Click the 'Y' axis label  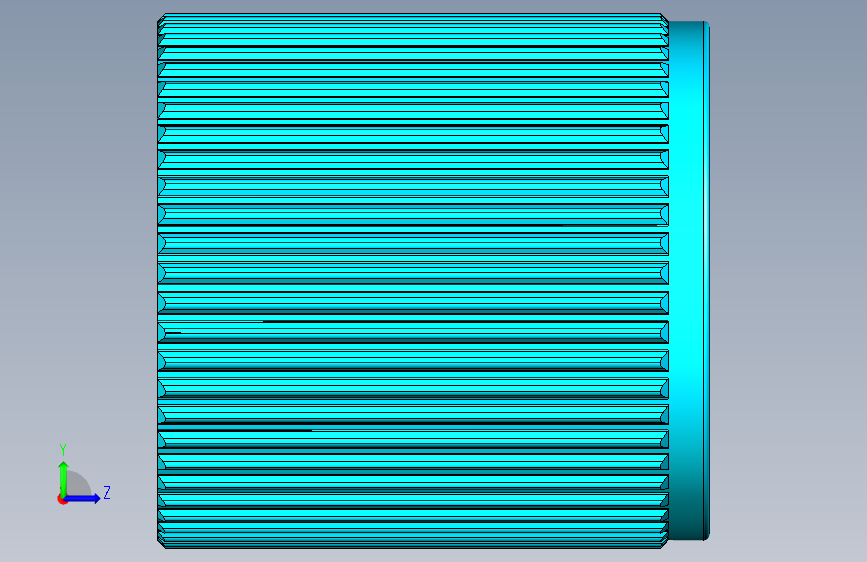(x=63, y=450)
